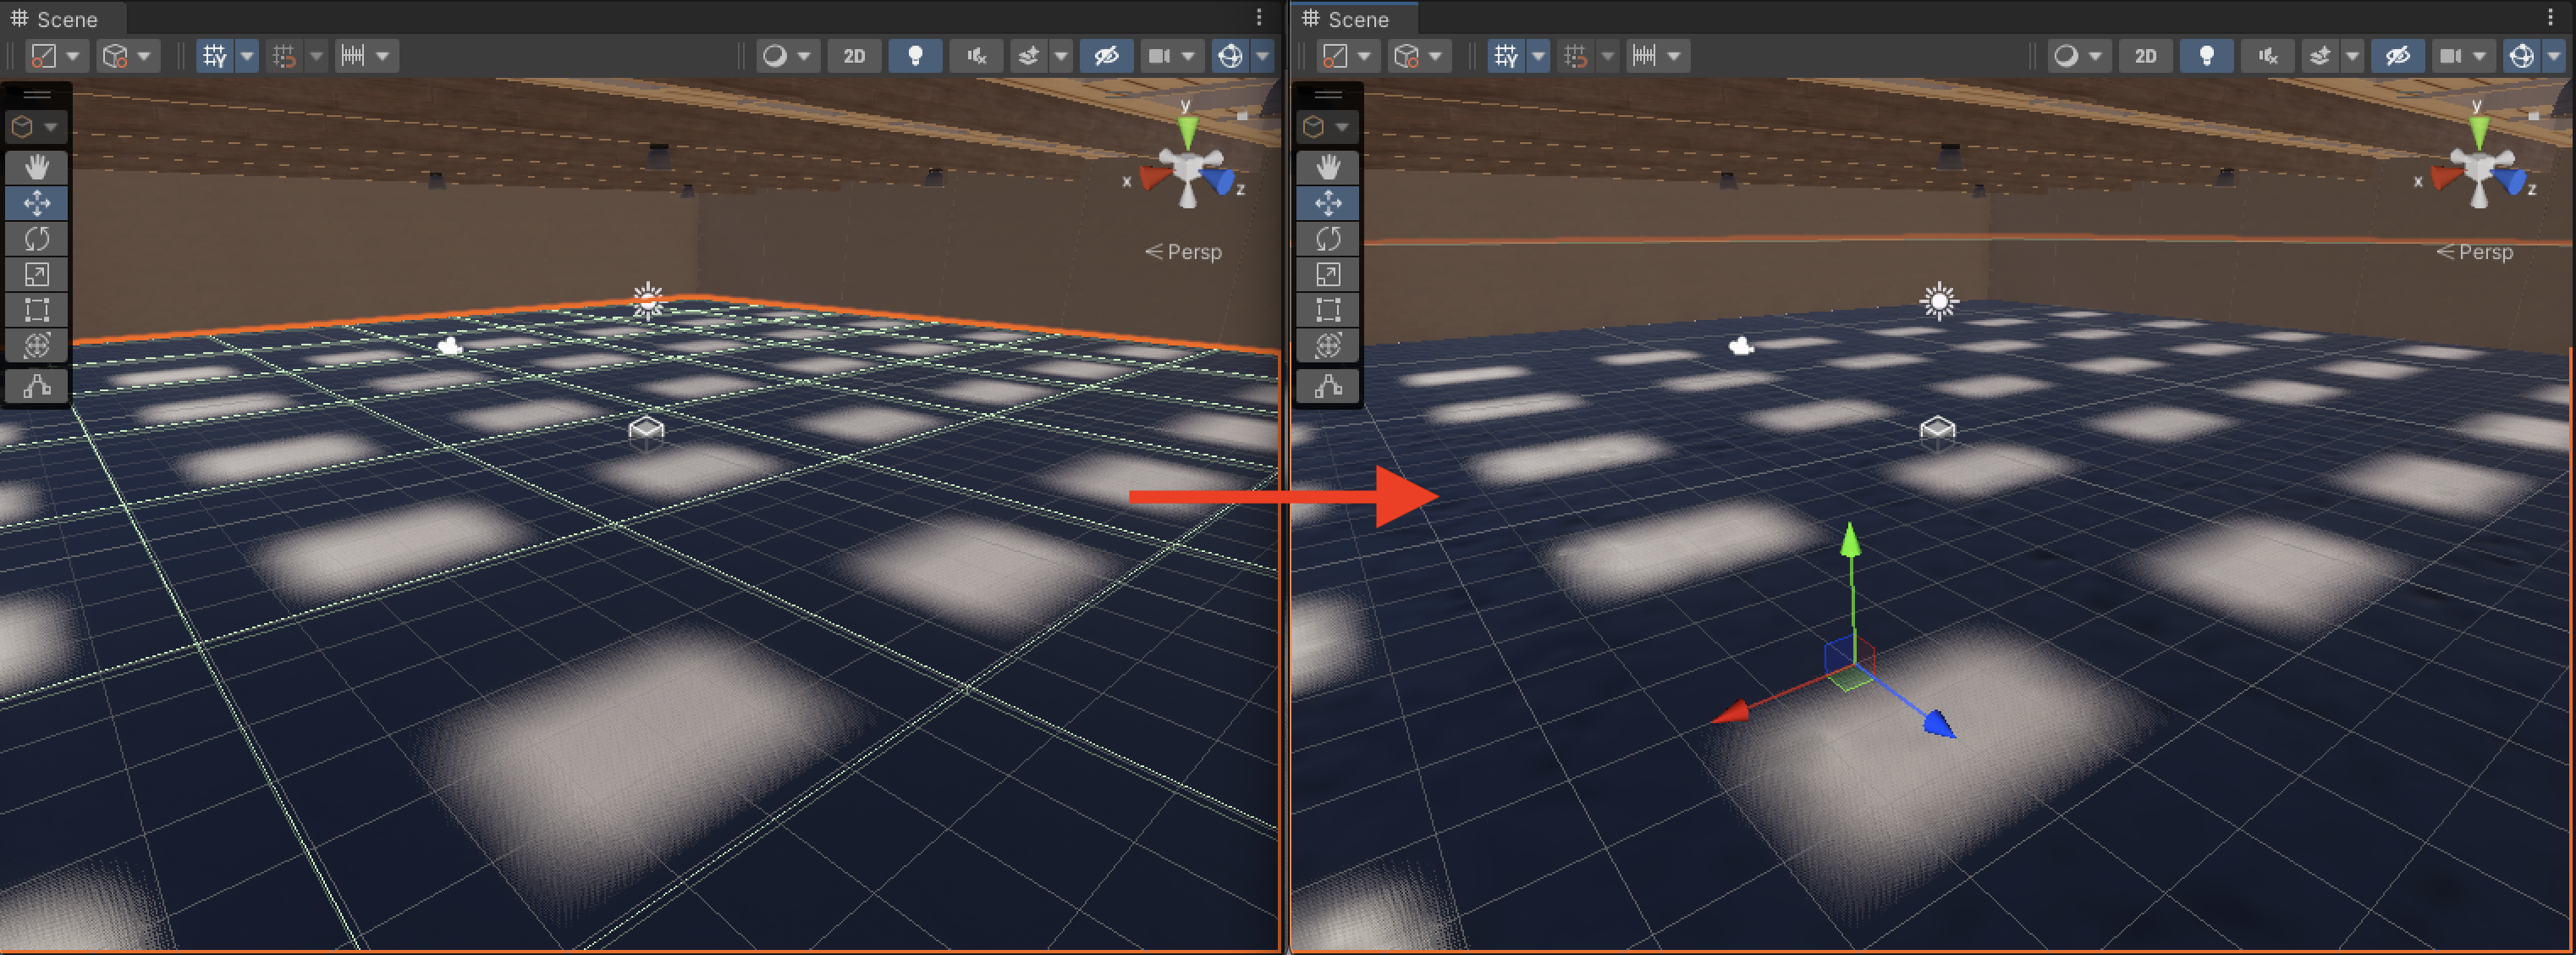Toggle grid snapping in left Scene view
This screenshot has height=955, width=2576.
coord(284,56)
